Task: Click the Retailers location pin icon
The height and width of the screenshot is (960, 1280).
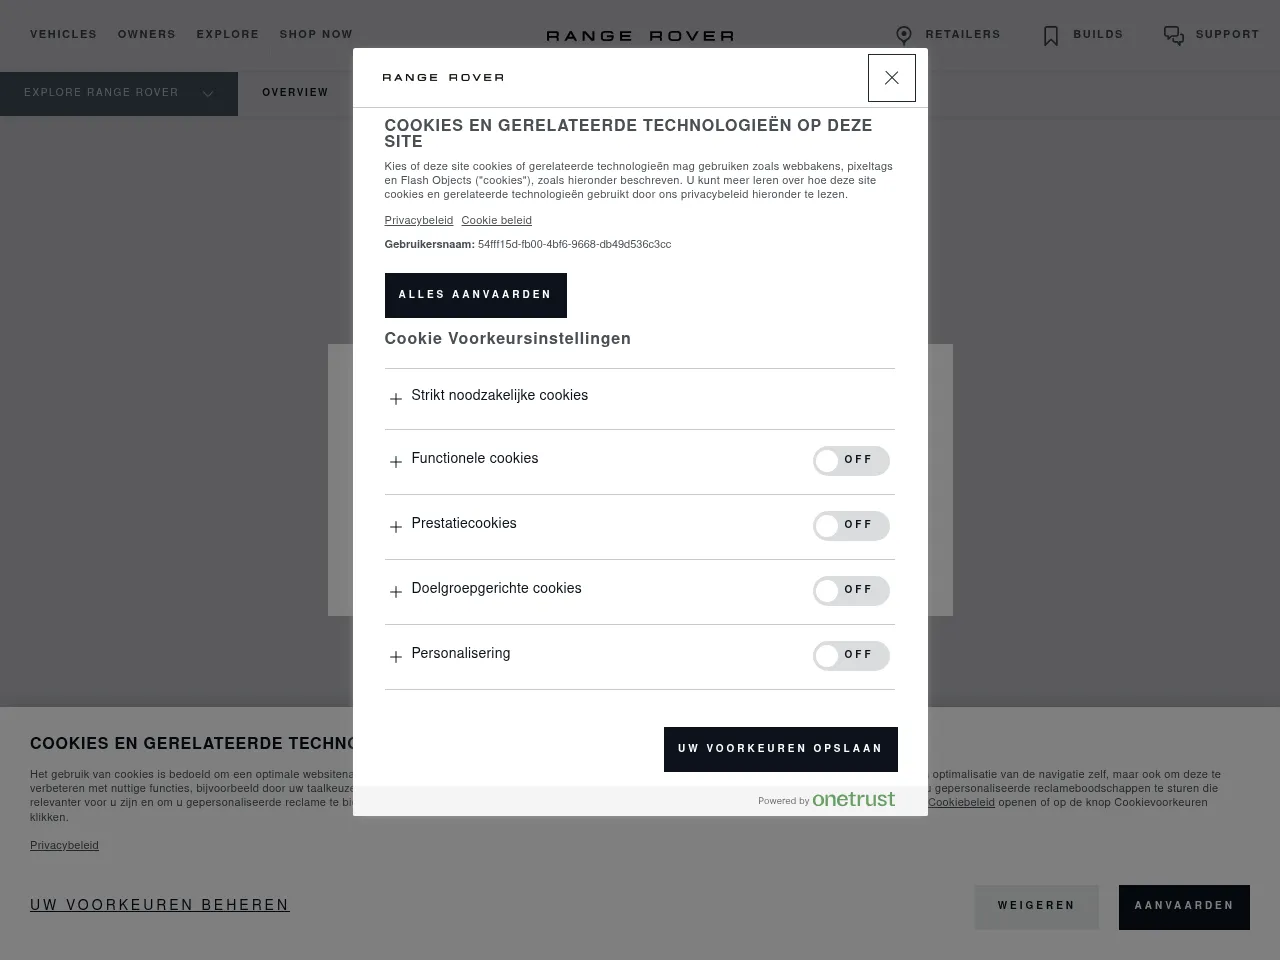Action: (904, 36)
